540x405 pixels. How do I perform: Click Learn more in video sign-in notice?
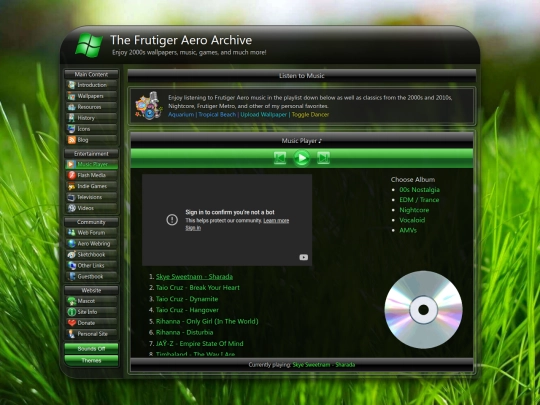(276, 221)
